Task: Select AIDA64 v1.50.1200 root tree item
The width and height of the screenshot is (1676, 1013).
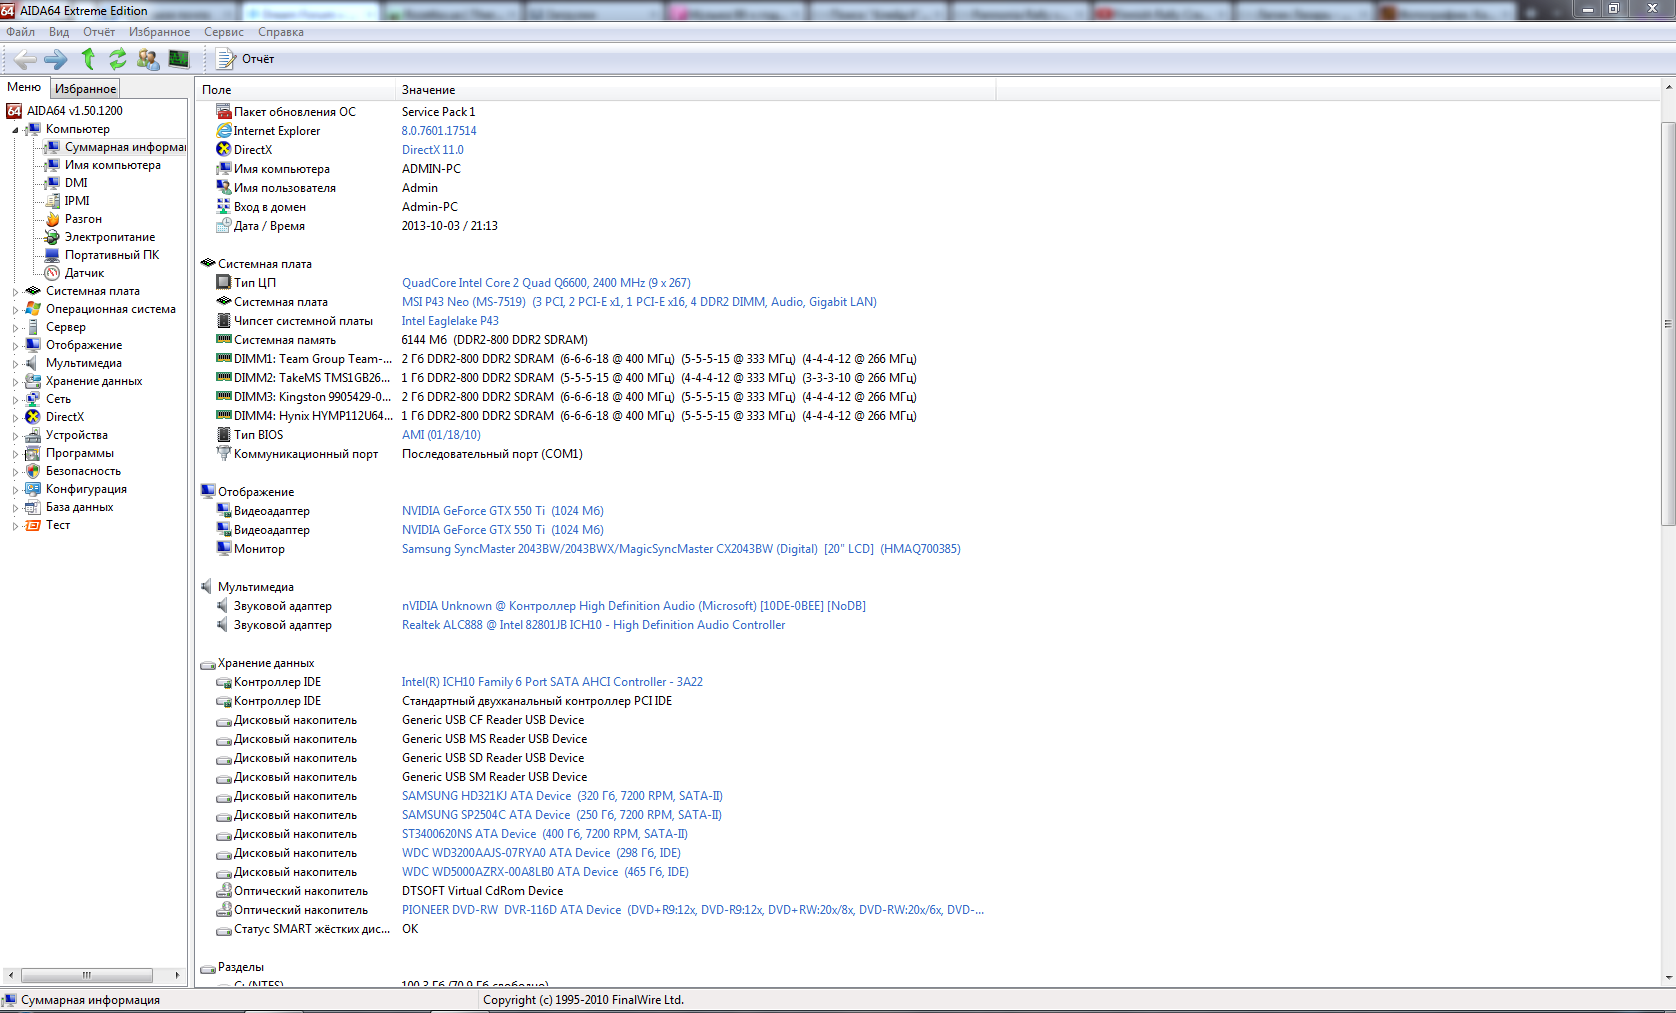Action: click(74, 111)
